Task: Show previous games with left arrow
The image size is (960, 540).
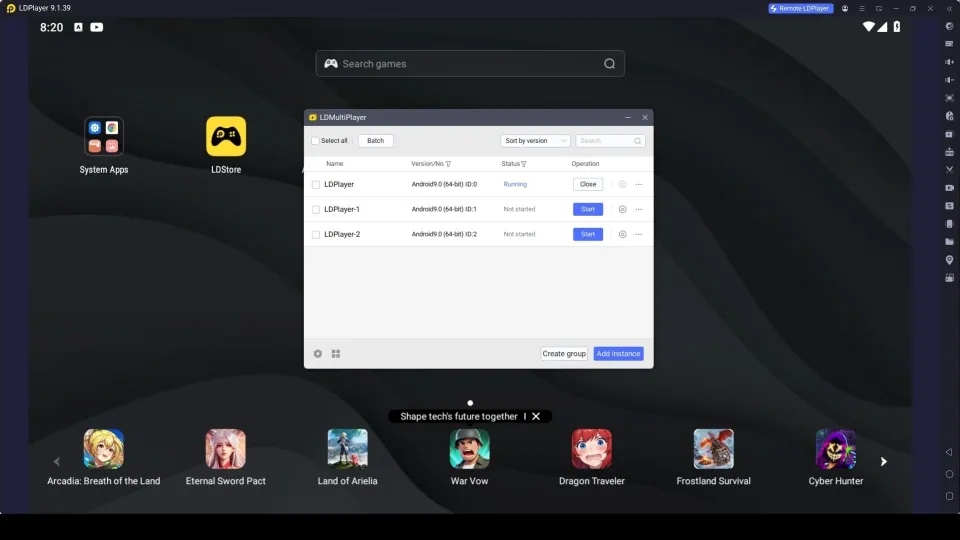Action: [56, 462]
